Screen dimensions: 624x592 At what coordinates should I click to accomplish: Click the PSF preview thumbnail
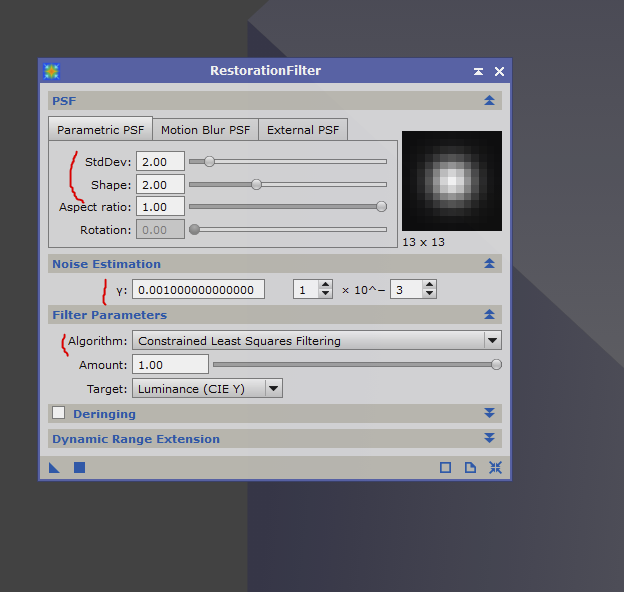pos(452,181)
